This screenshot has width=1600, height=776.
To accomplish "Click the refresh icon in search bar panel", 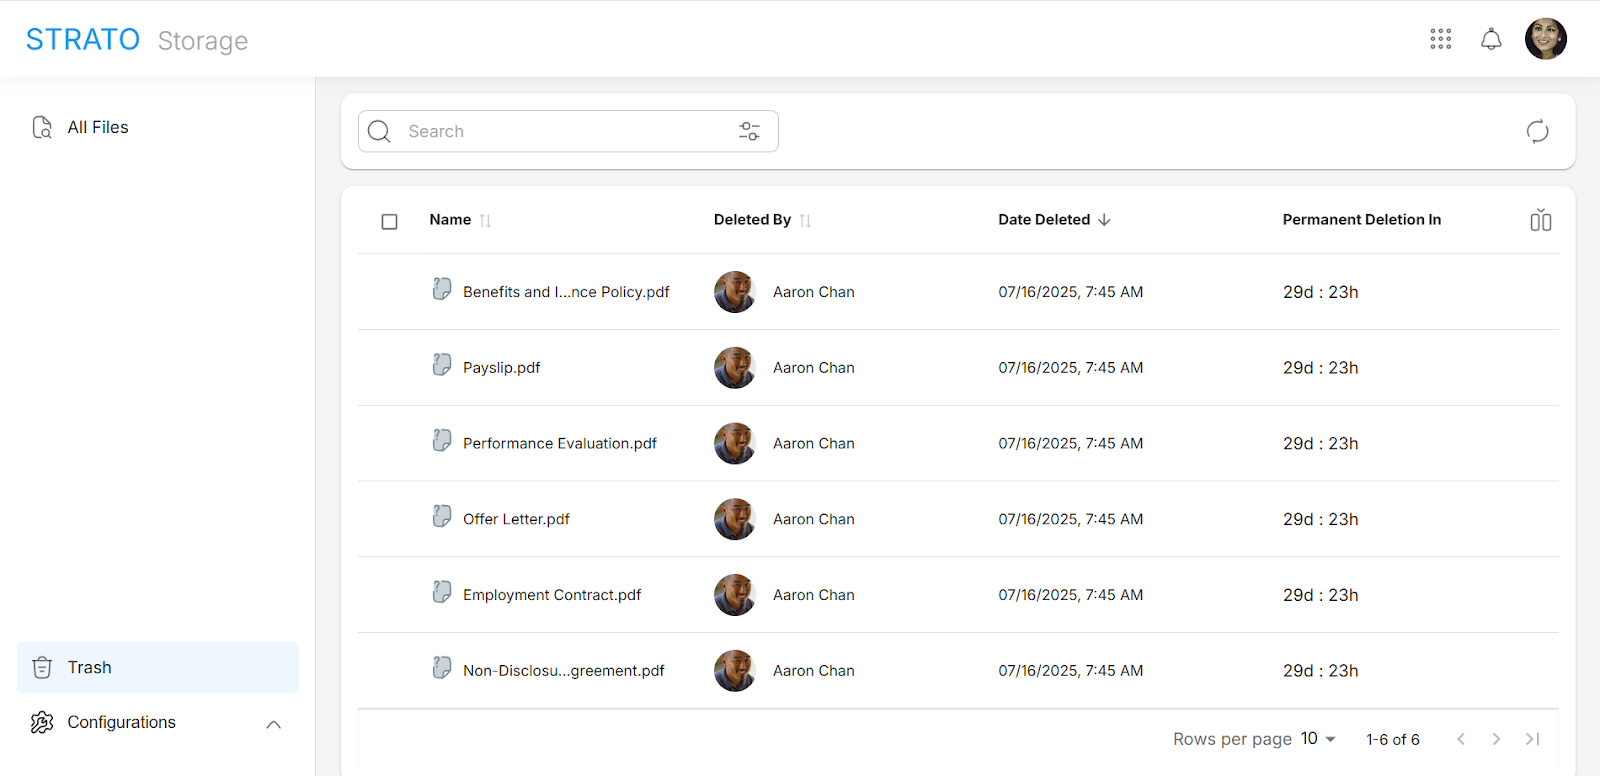I will click(x=1537, y=131).
